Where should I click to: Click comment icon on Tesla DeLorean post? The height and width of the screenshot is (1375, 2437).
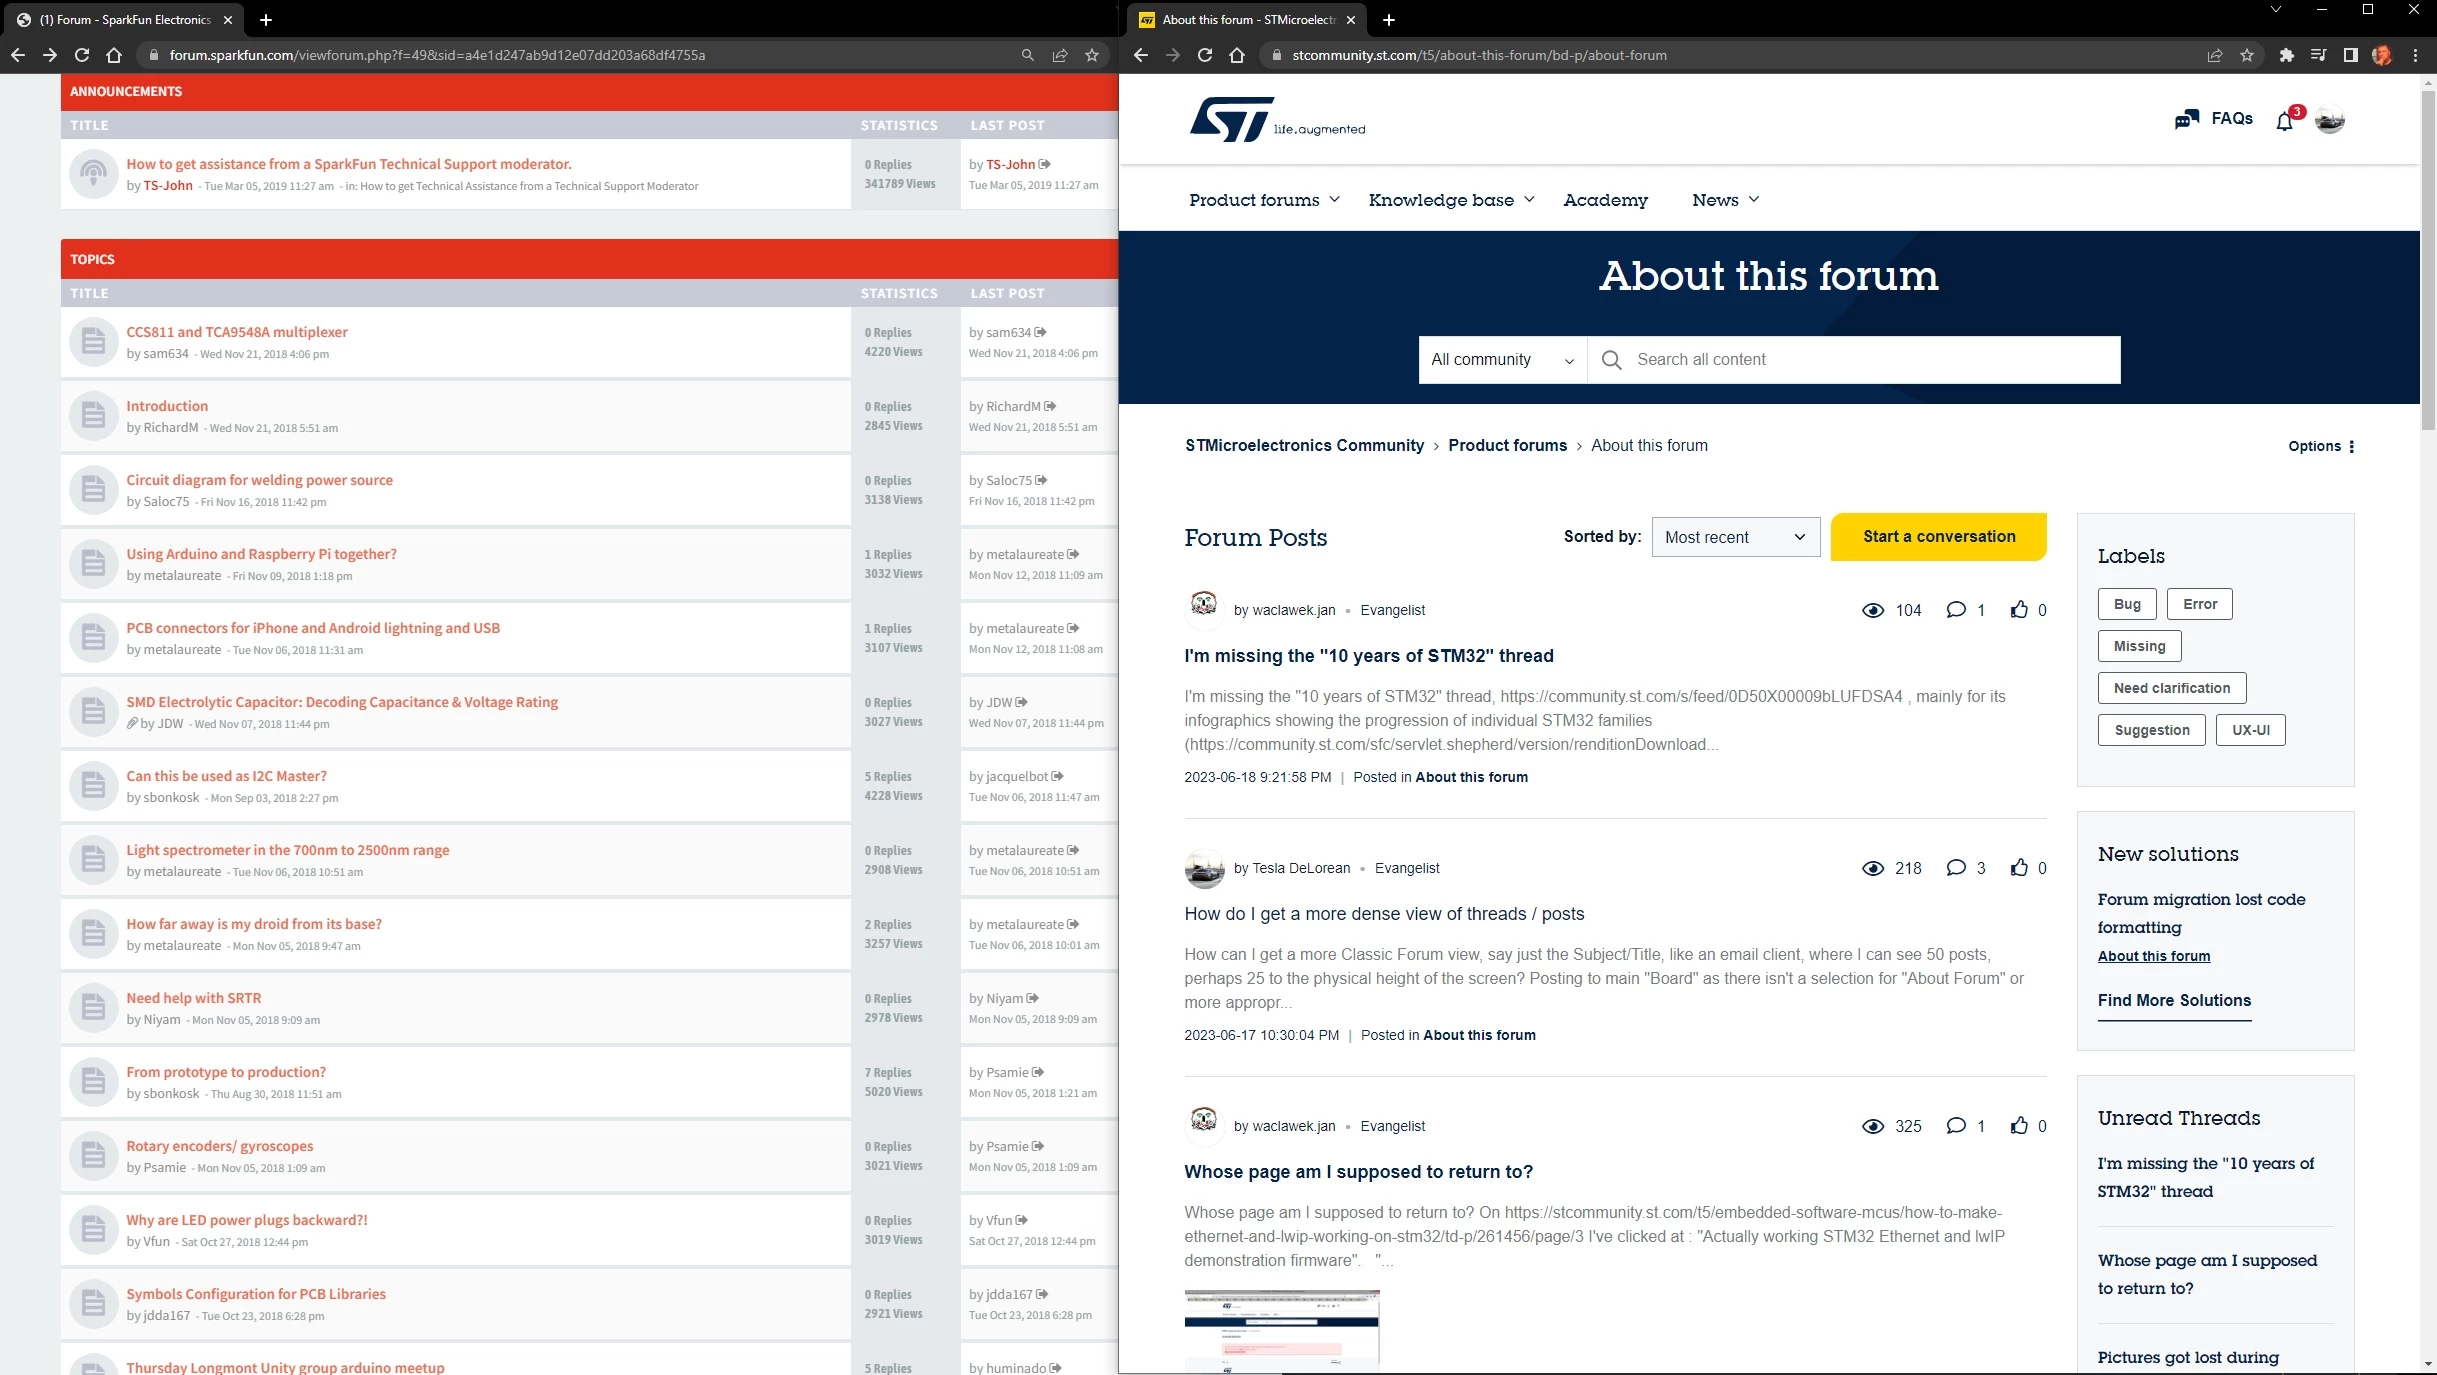tap(1956, 868)
